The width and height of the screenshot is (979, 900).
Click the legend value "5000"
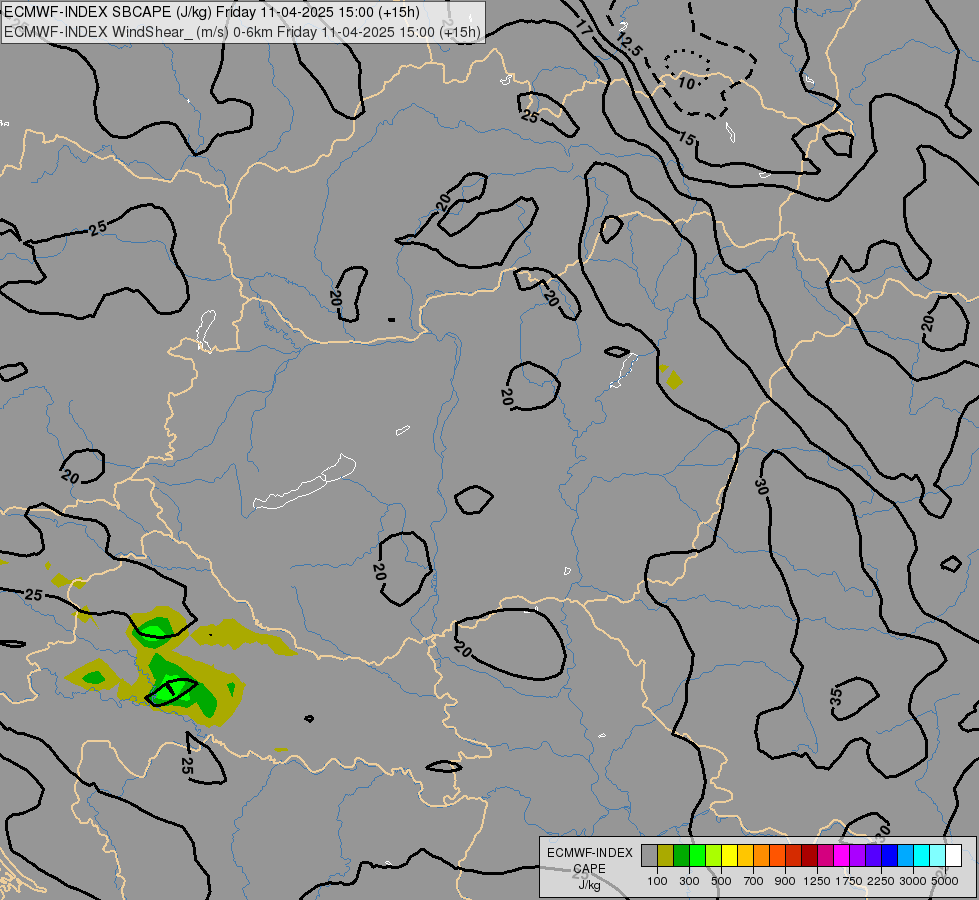click(x=945, y=881)
